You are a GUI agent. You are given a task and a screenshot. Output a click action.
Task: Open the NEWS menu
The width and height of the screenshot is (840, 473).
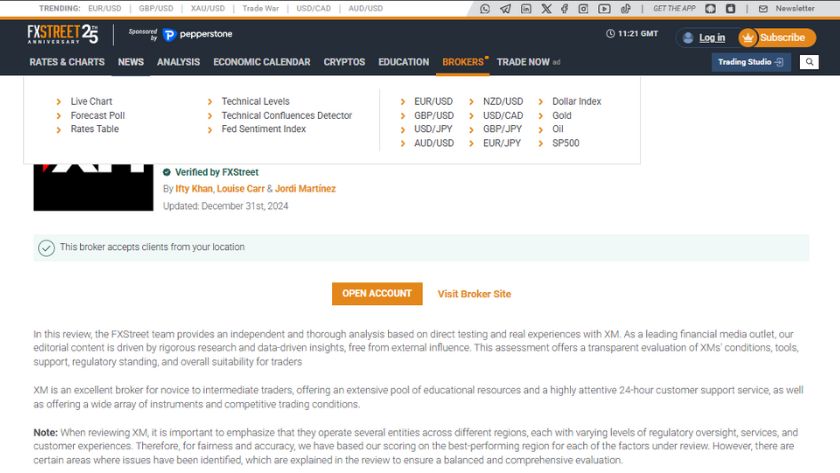(x=131, y=62)
